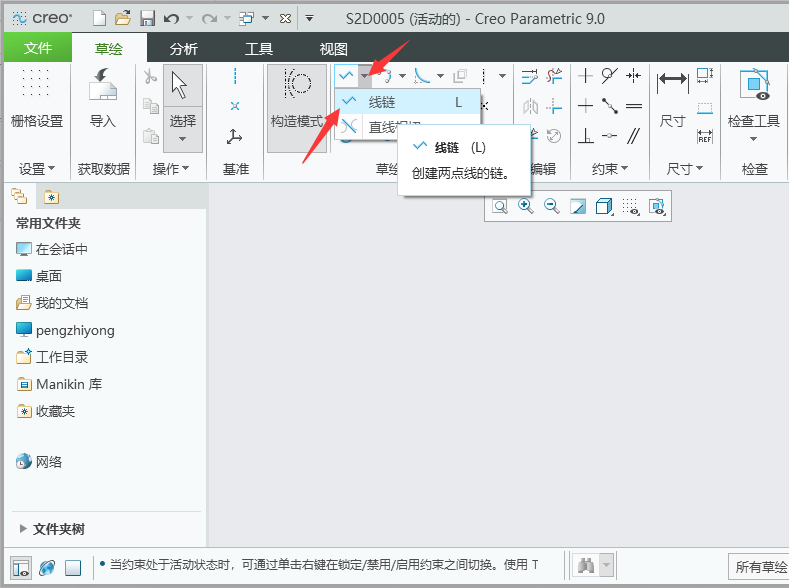The width and height of the screenshot is (789, 588).
Task: Open the redo history dropdown arrow
Action: (227, 19)
